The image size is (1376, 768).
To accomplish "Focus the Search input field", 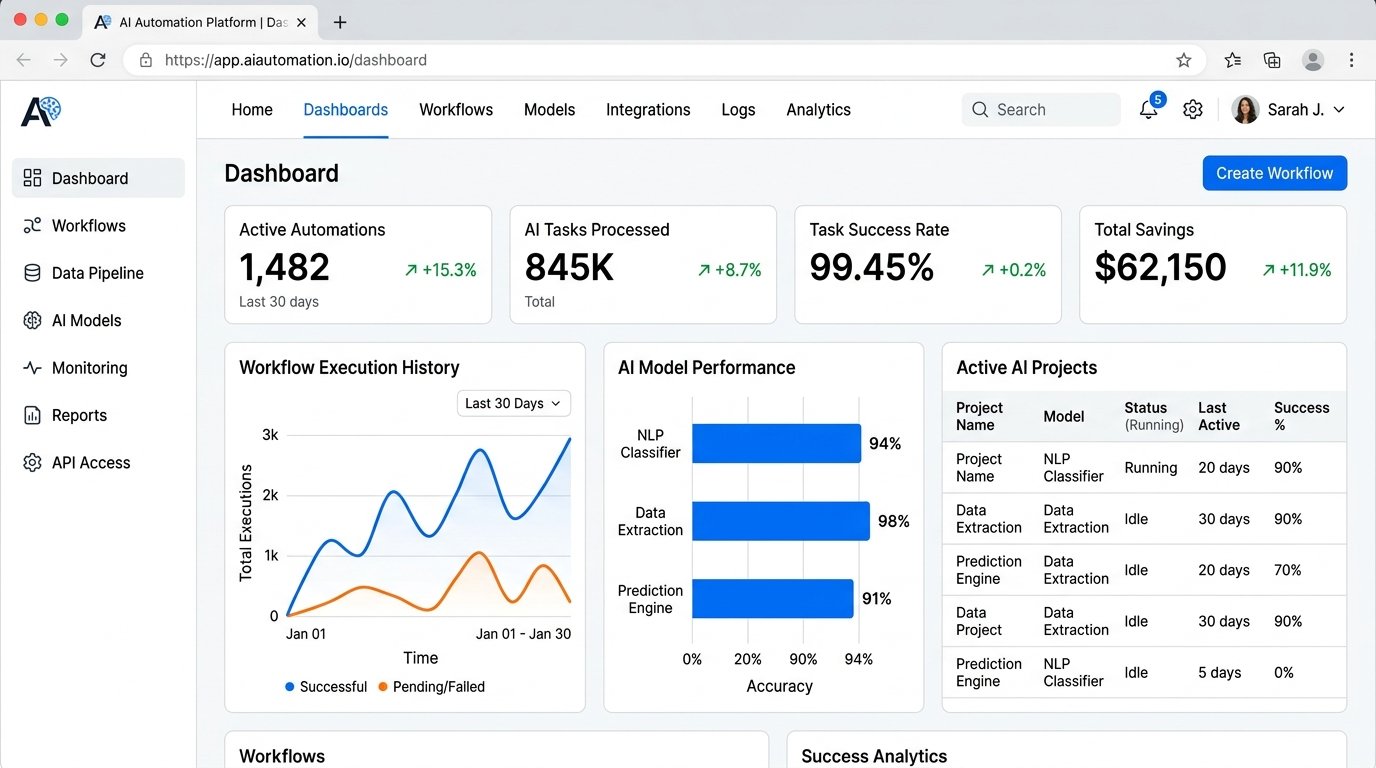I will [x=1041, y=110].
